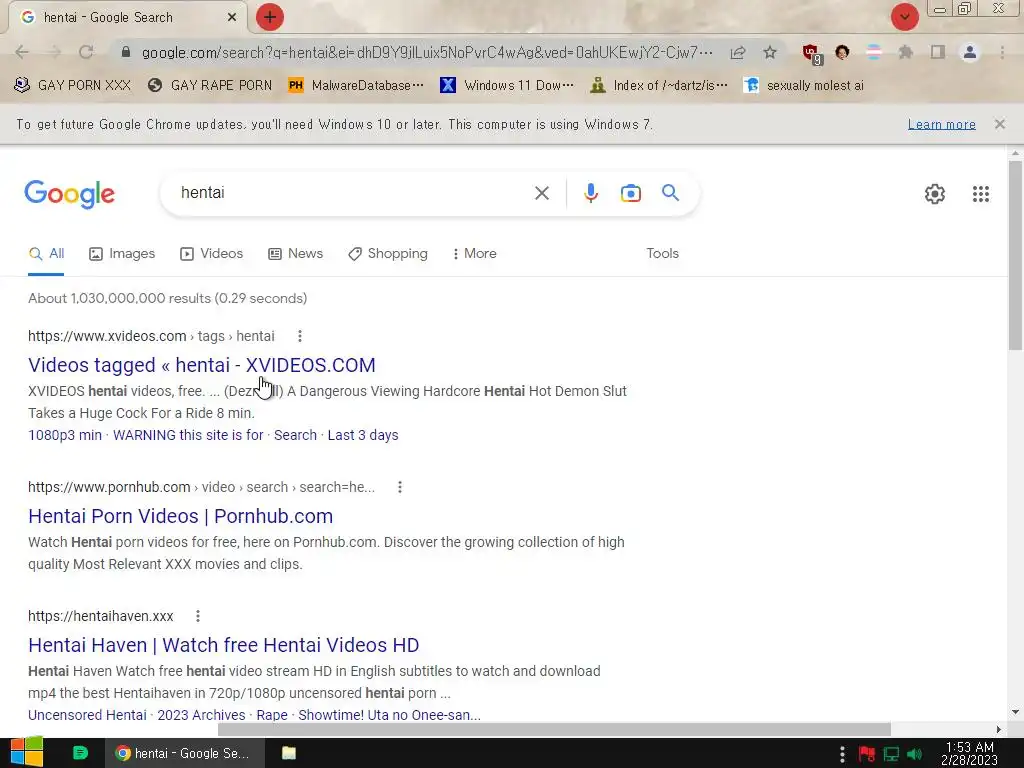The height and width of the screenshot is (768, 1024).
Task: Open the Extensions puzzle piece menu
Action: (905, 52)
